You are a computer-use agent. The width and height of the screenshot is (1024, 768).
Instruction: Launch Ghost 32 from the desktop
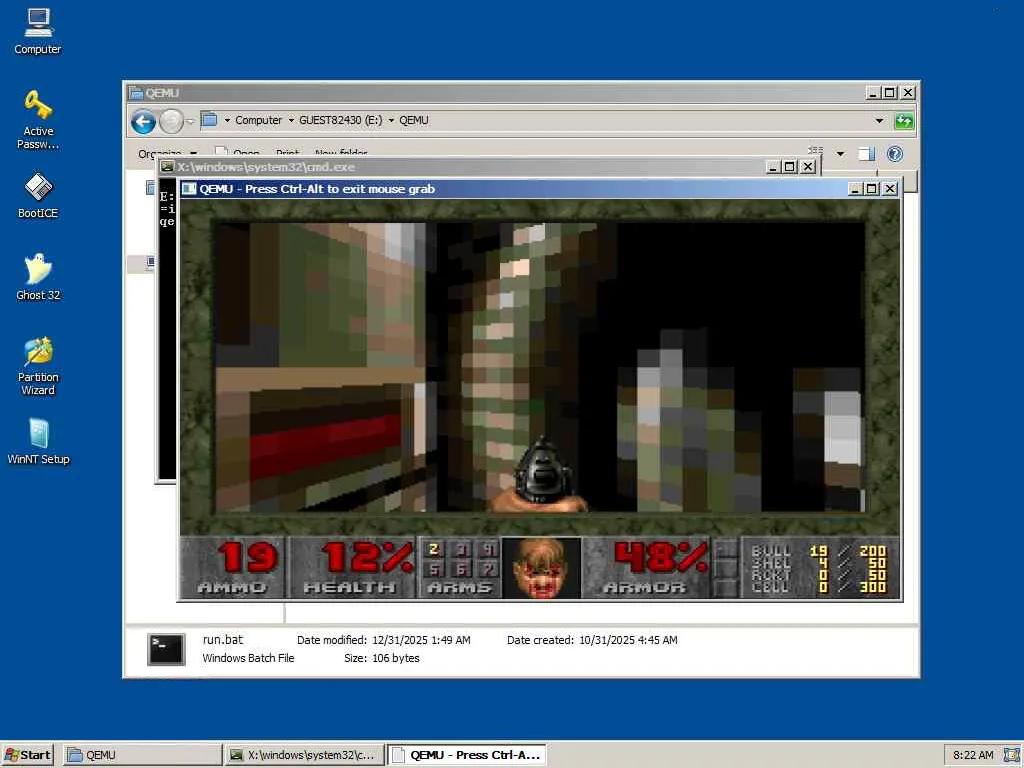(37, 277)
